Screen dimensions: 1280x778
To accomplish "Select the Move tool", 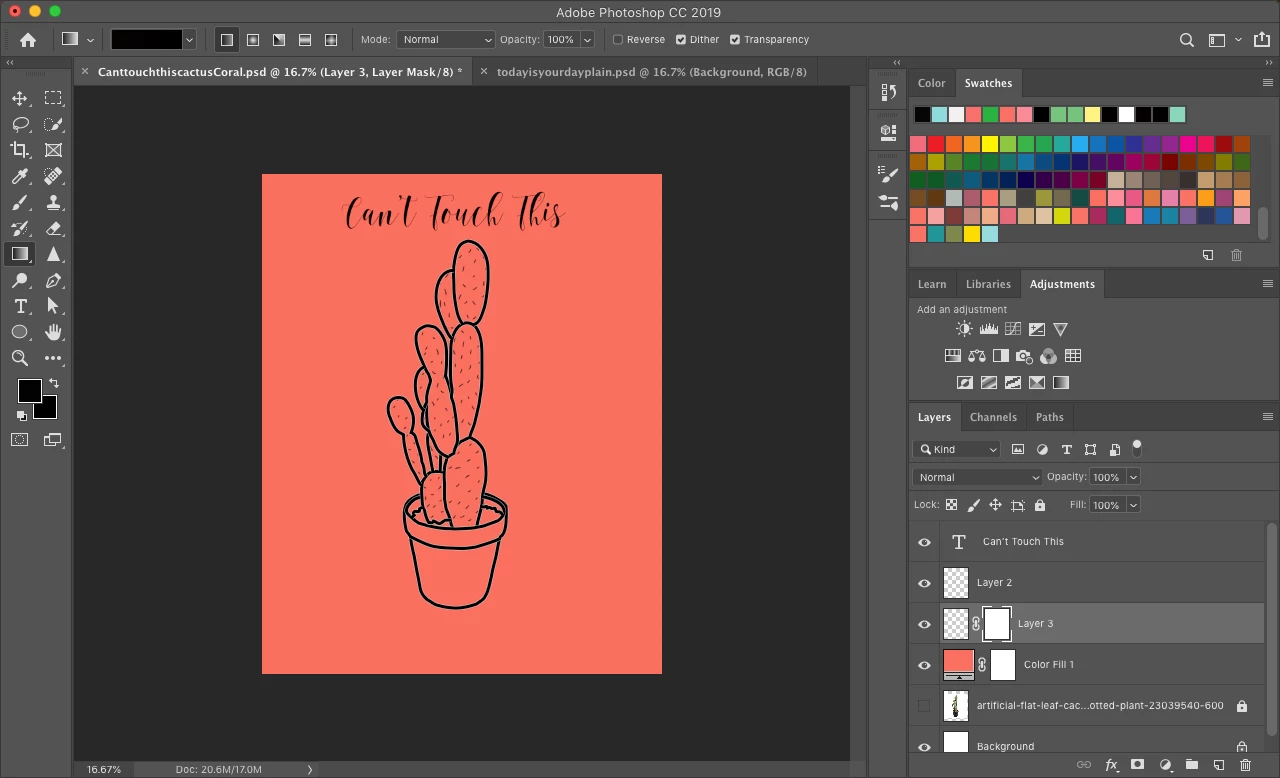I will 20,98.
